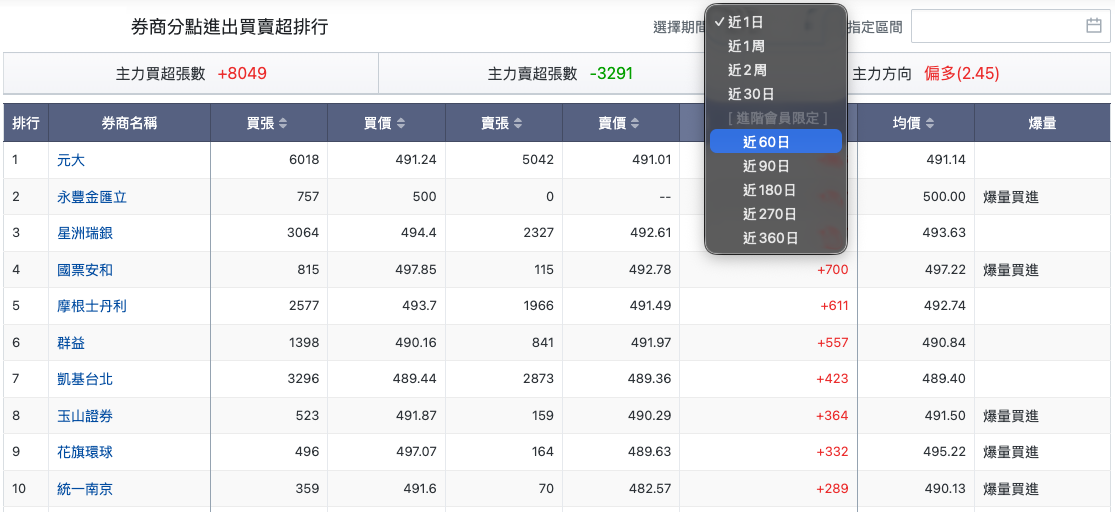Click the +332 net buy value

pos(833,452)
